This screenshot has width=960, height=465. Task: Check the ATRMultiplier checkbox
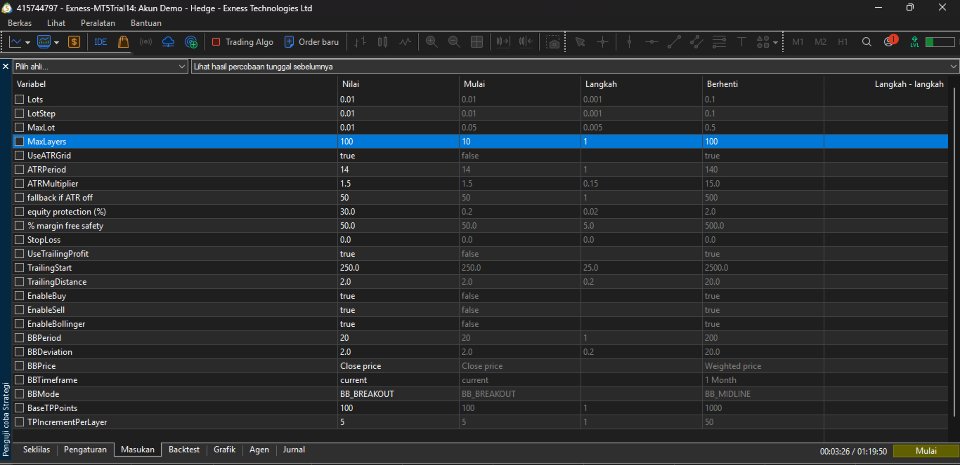click(x=20, y=184)
